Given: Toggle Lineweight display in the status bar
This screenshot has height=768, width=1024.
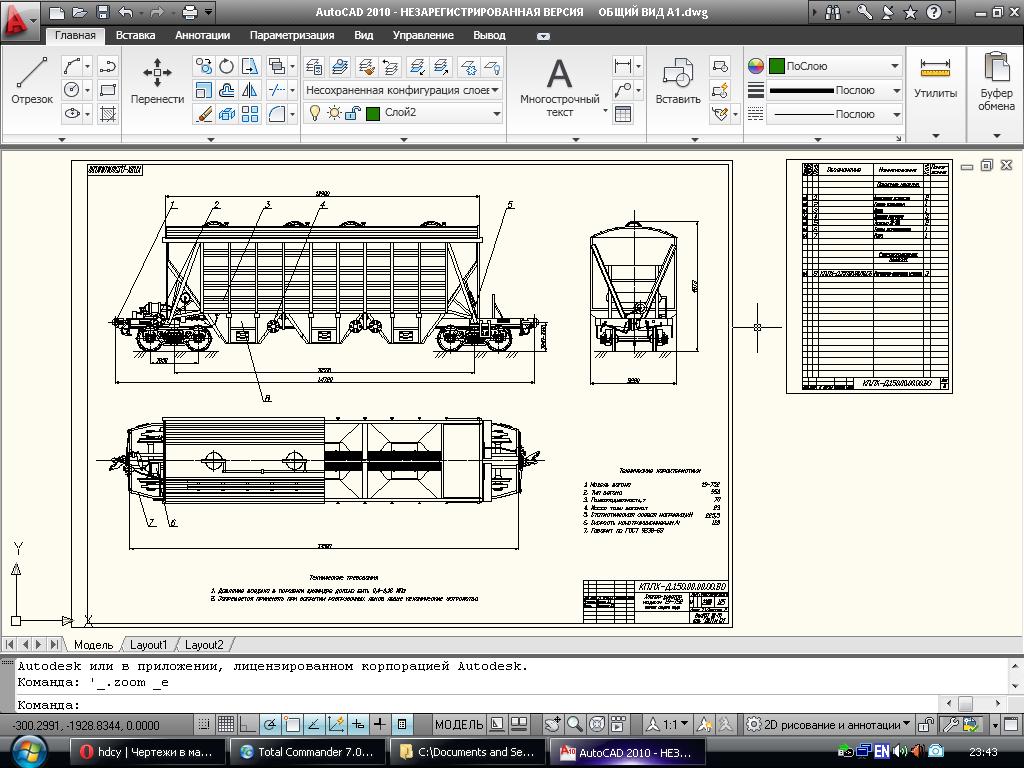Looking at the screenshot, I should point(380,724).
